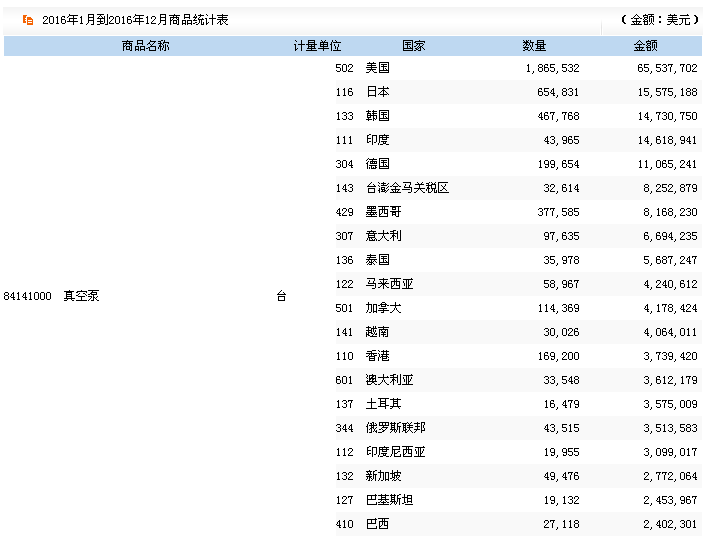This screenshot has width=723, height=546.
Task: Select the unit cell 台
Action: [x=281, y=296]
